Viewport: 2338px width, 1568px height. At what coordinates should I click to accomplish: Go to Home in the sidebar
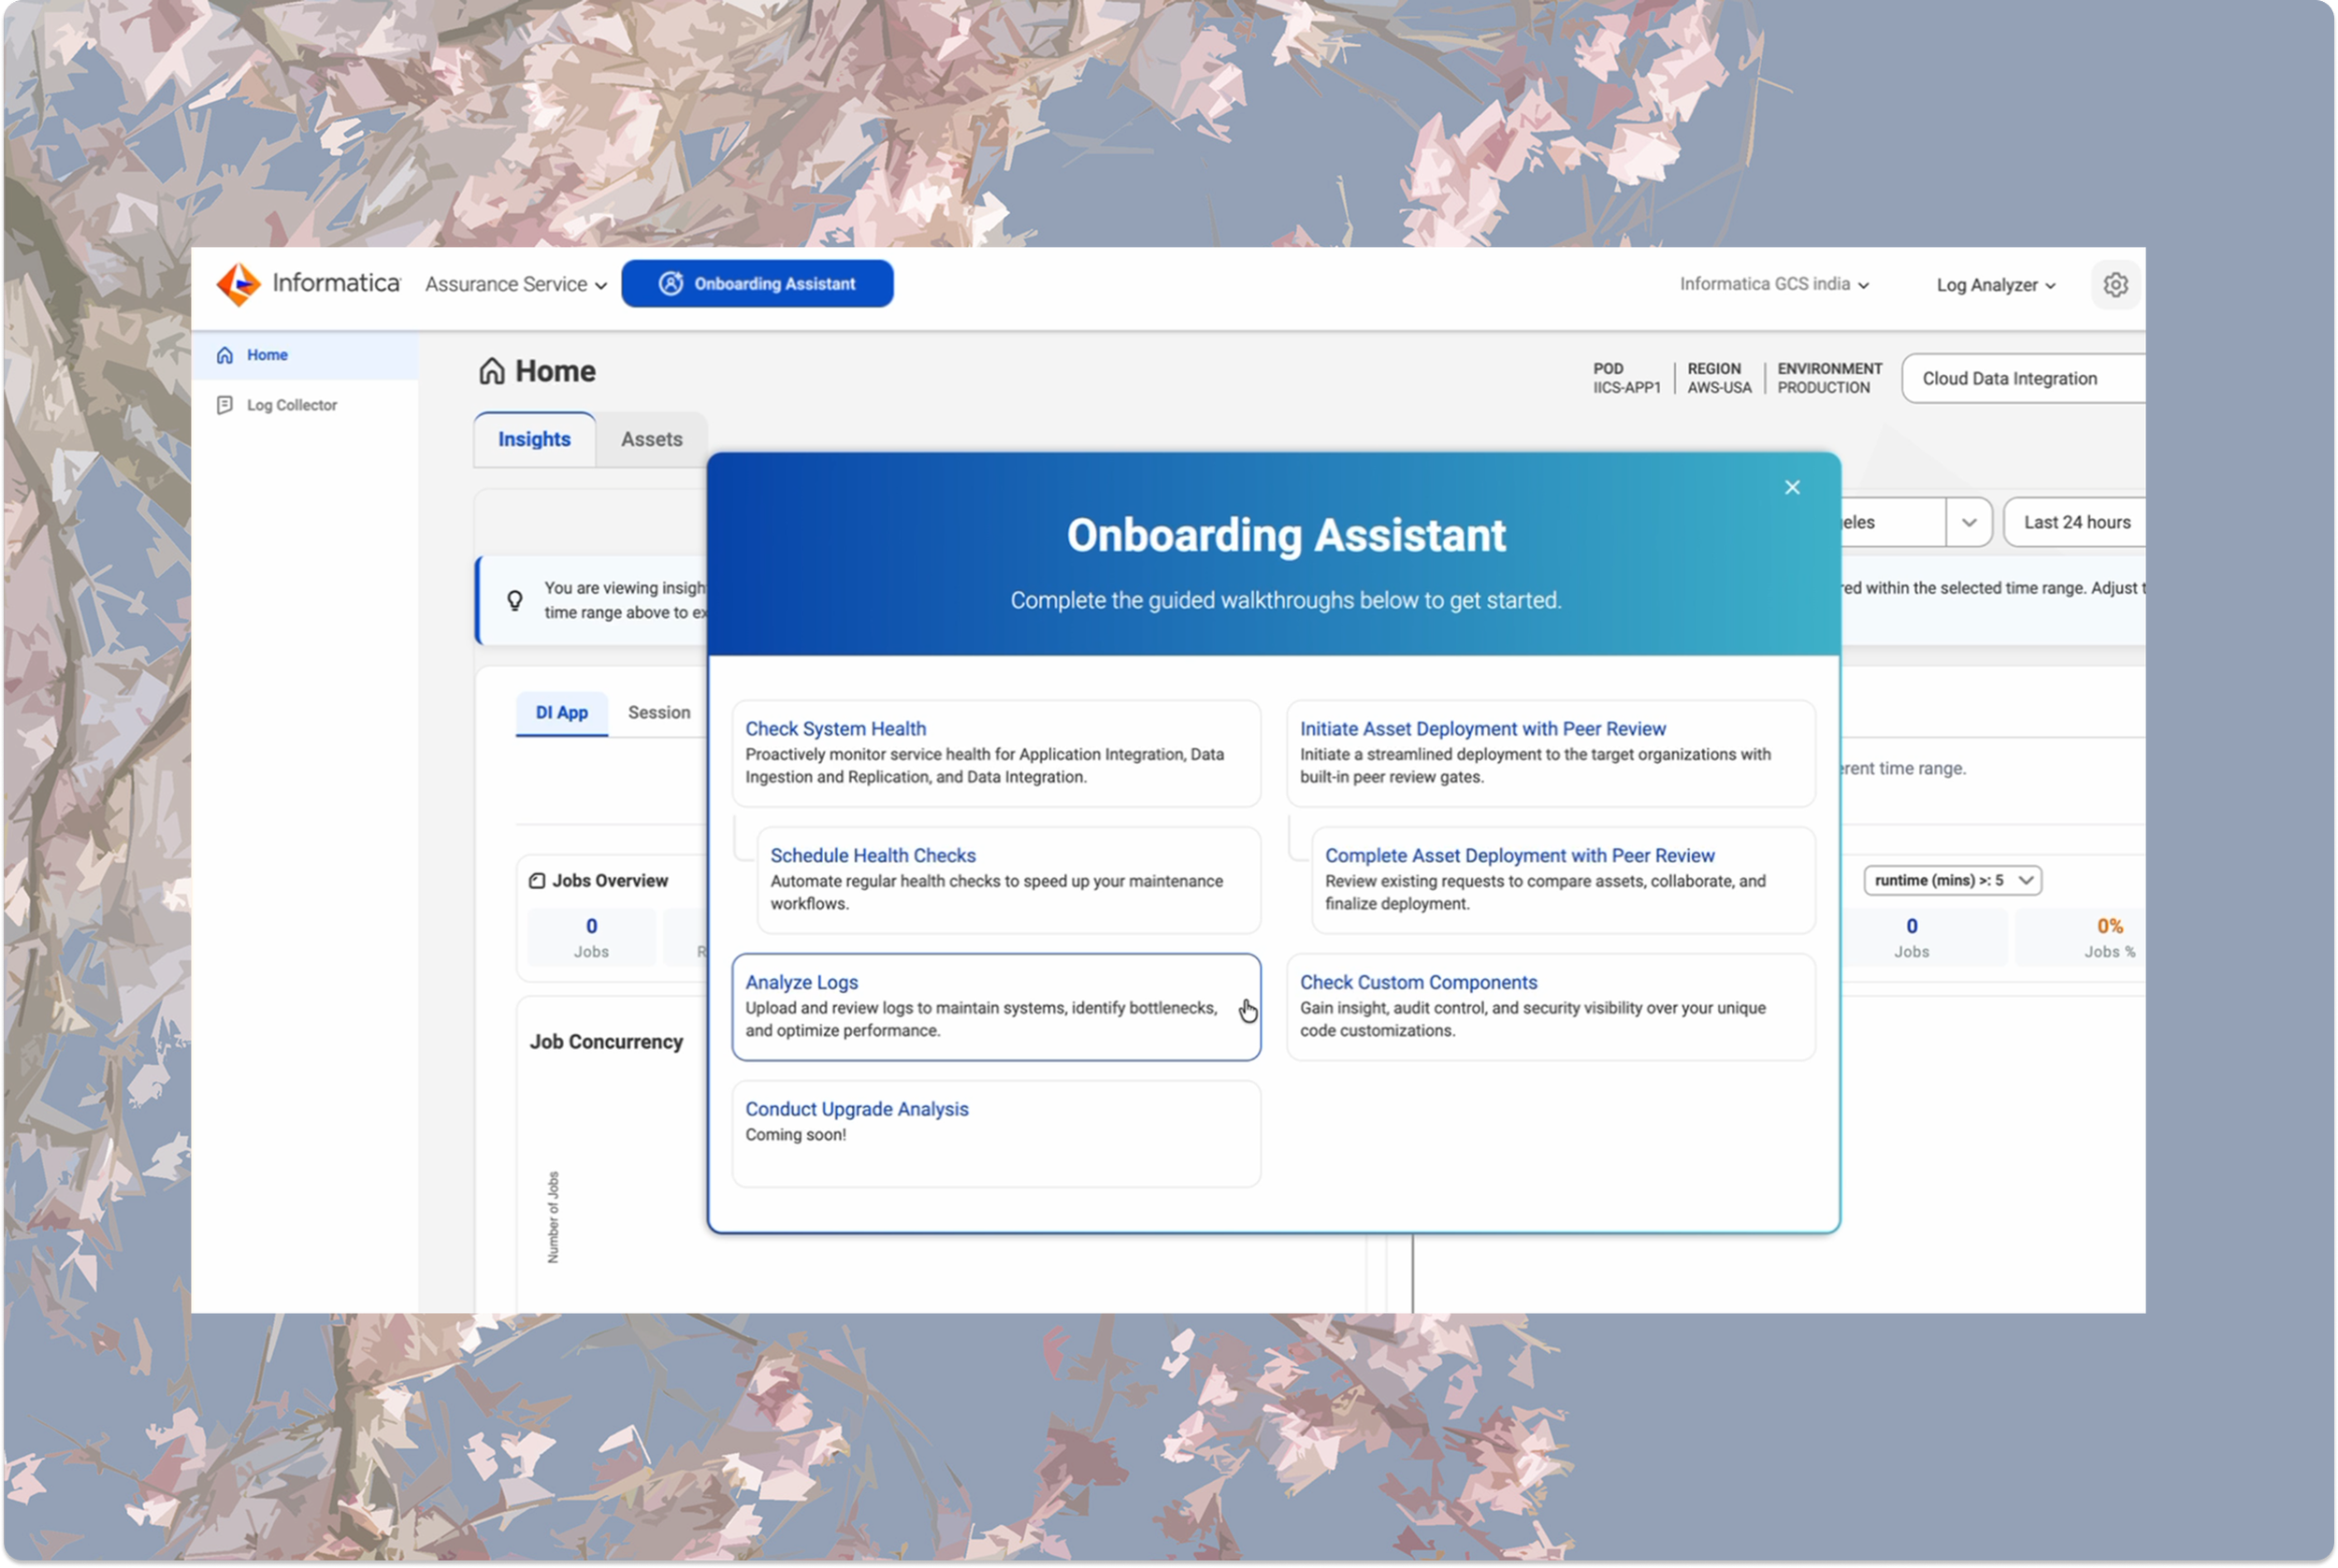point(305,355)
